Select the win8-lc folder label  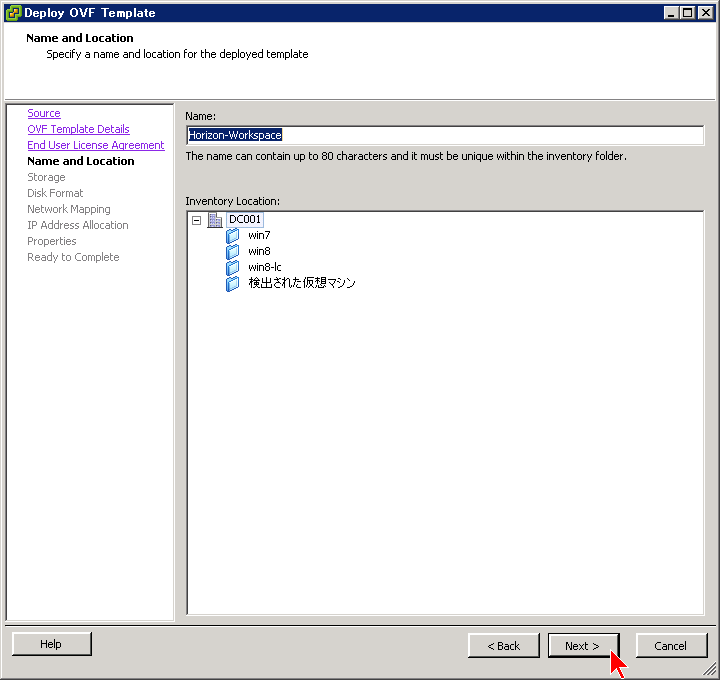tap(264, 267)
